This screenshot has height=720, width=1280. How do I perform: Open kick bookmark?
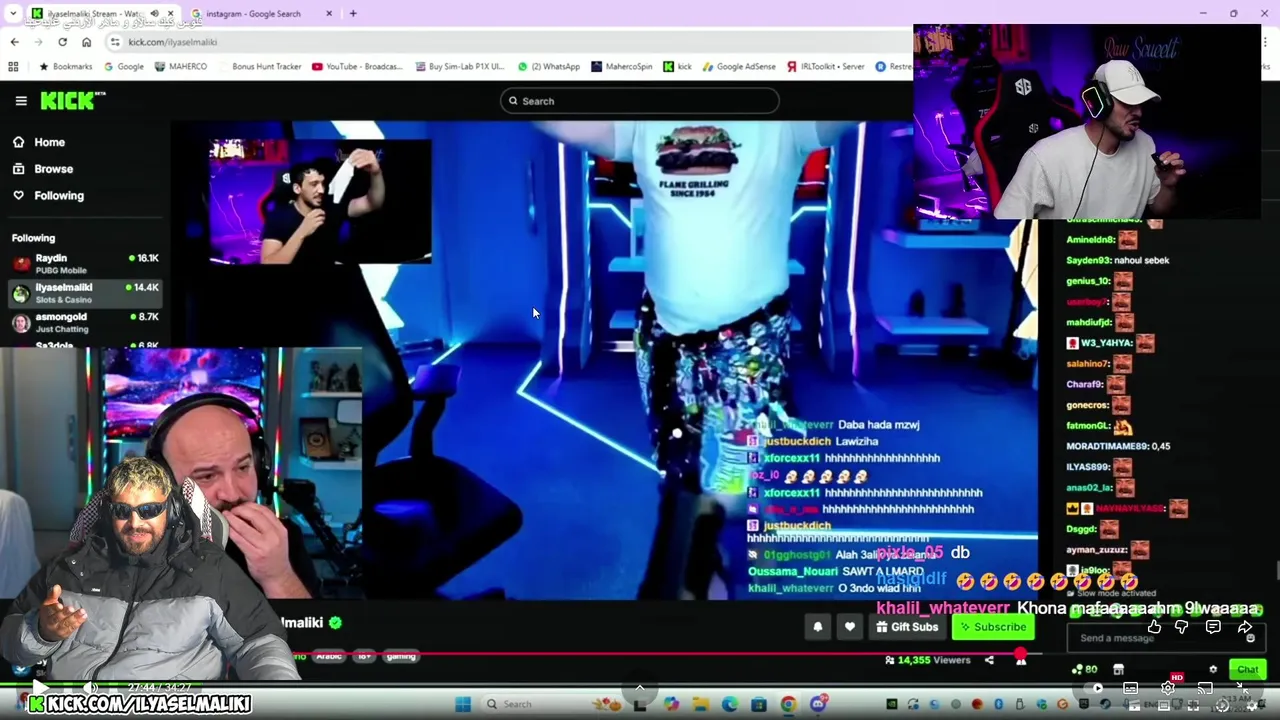click(677, 67)
